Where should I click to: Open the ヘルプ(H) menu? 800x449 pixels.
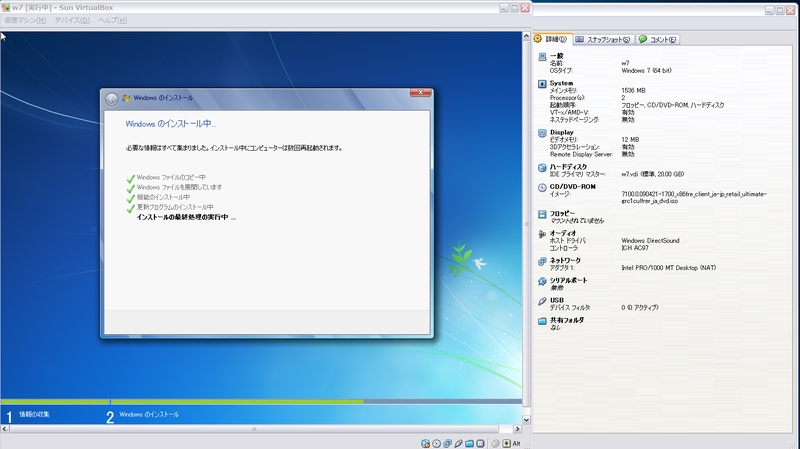point(112,20)
